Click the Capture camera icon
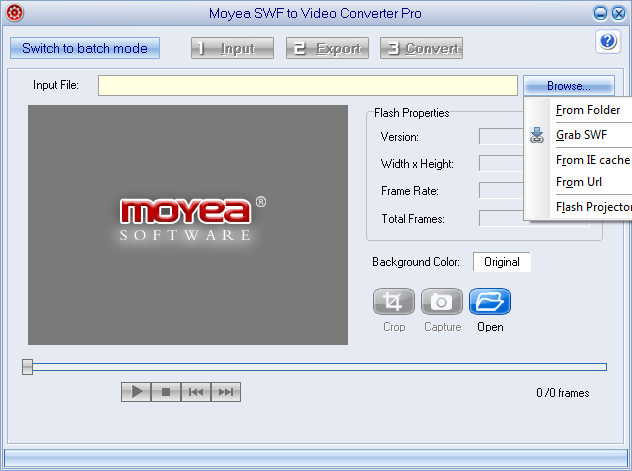This screenshot has height=471, width=632. (442, 301)
